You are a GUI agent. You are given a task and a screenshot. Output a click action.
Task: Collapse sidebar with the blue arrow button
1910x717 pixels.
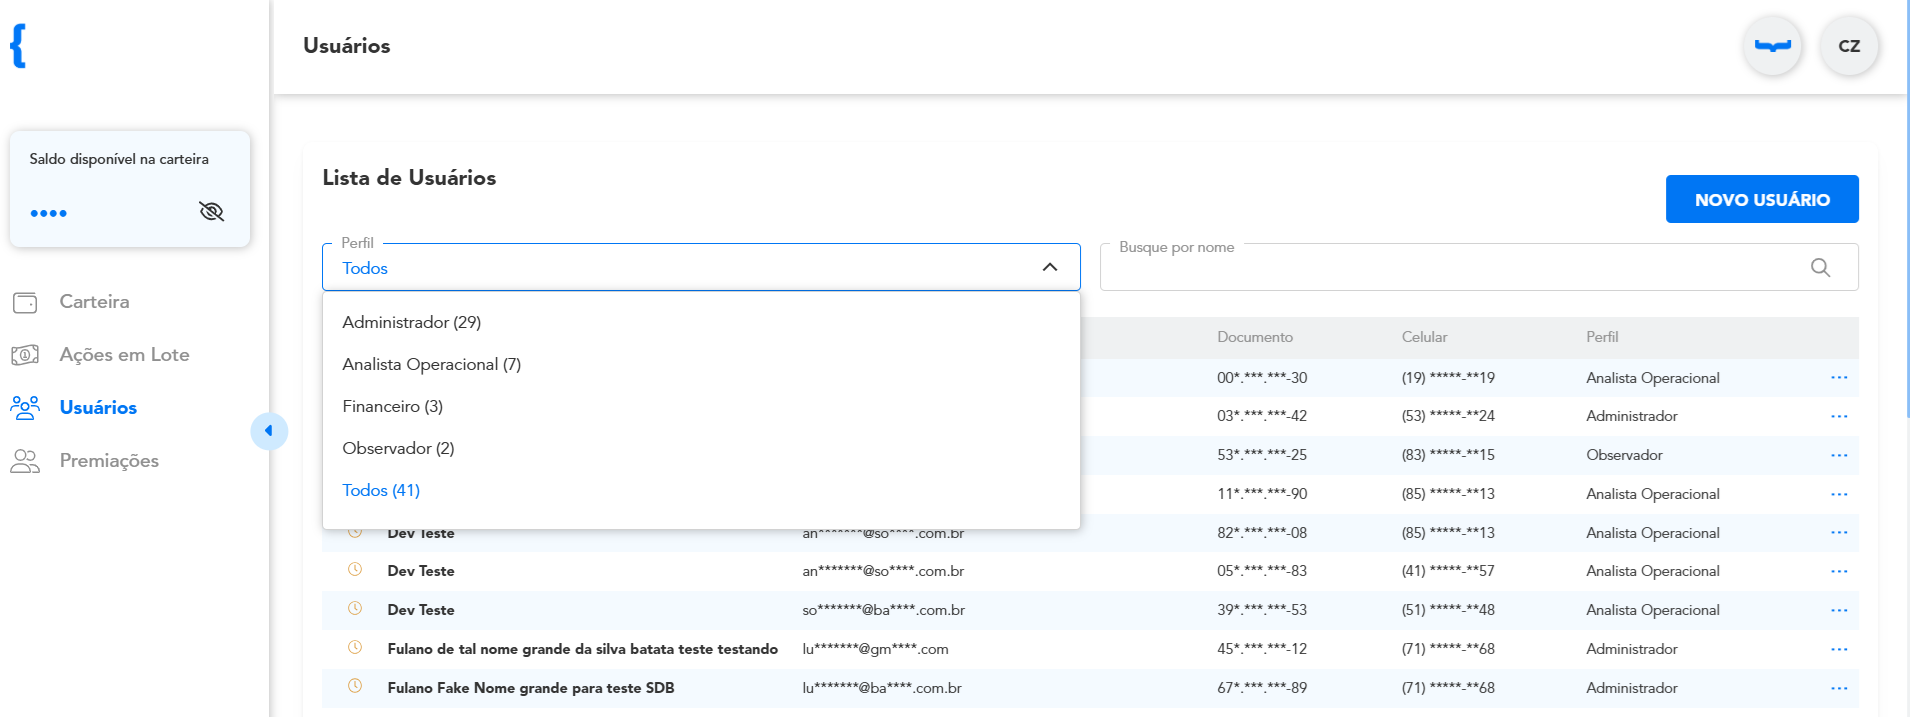[x=269, y=431]
